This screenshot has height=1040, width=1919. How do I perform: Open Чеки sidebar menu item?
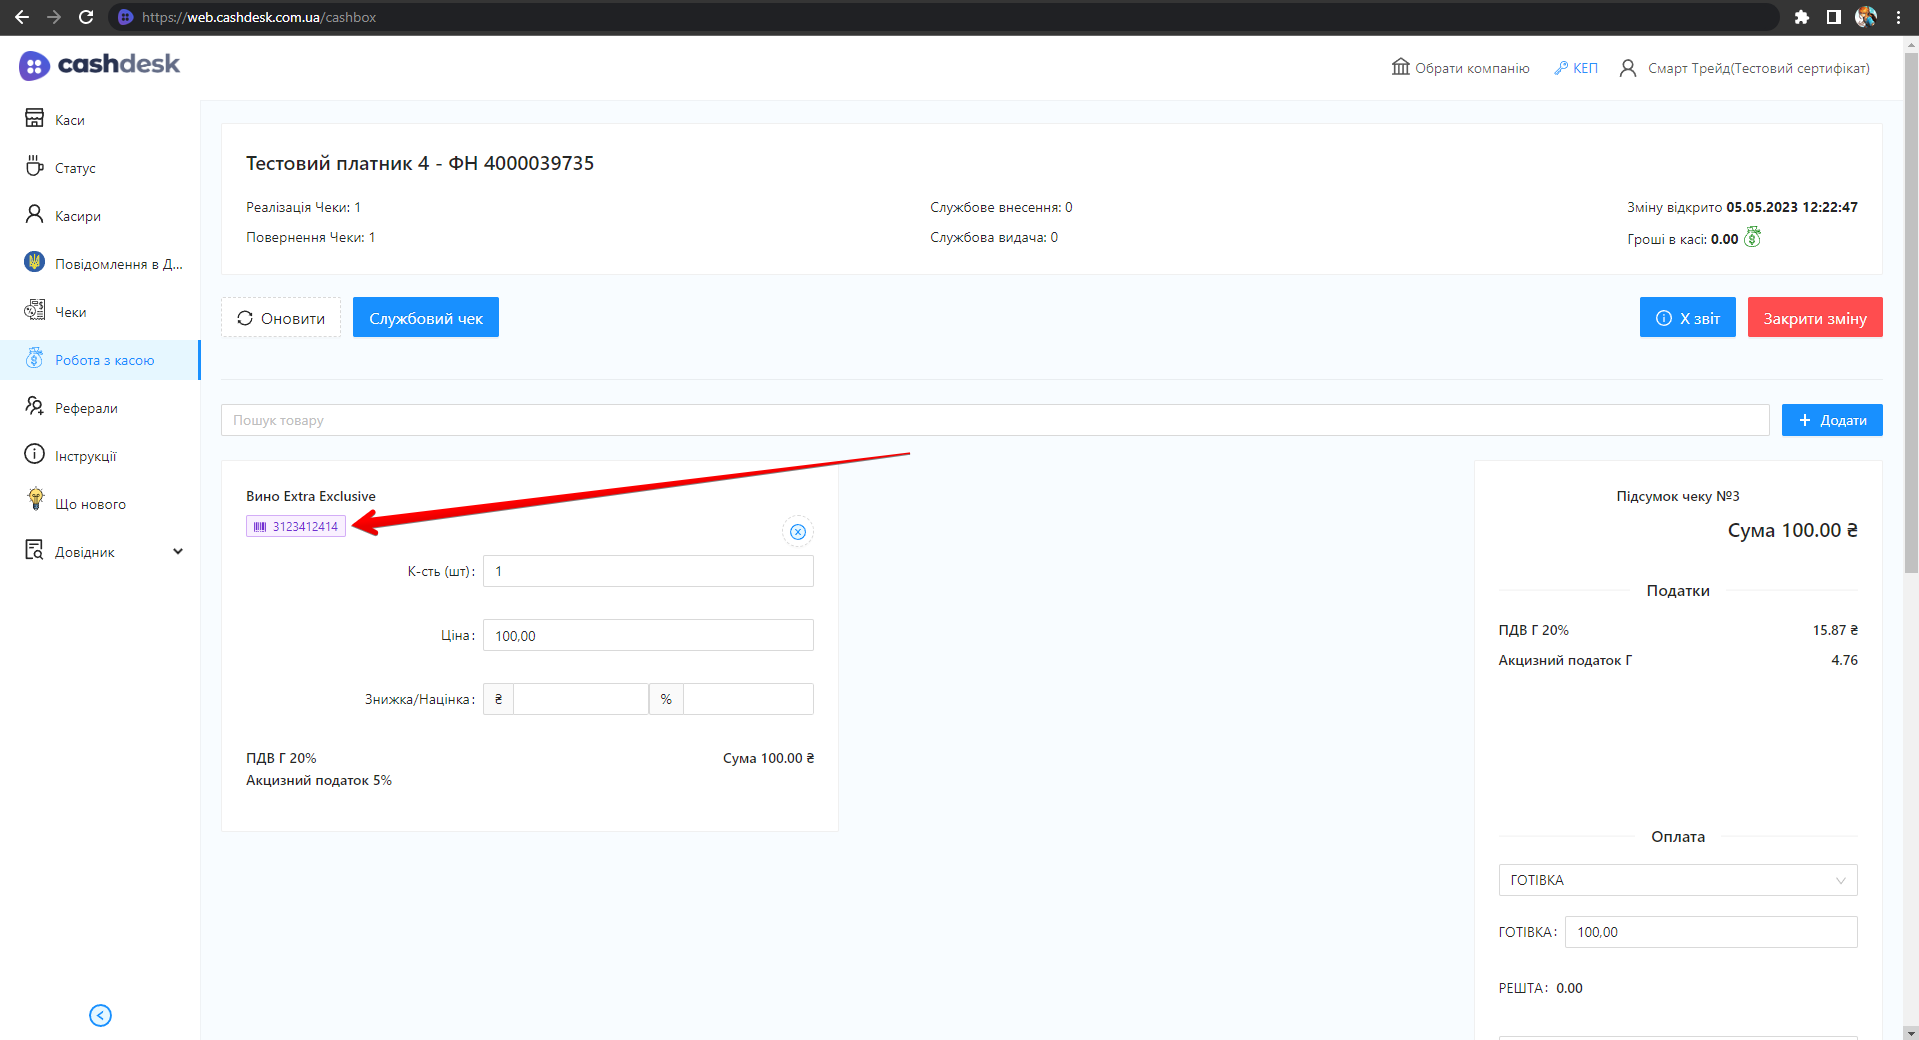click(x=70, y=312)
